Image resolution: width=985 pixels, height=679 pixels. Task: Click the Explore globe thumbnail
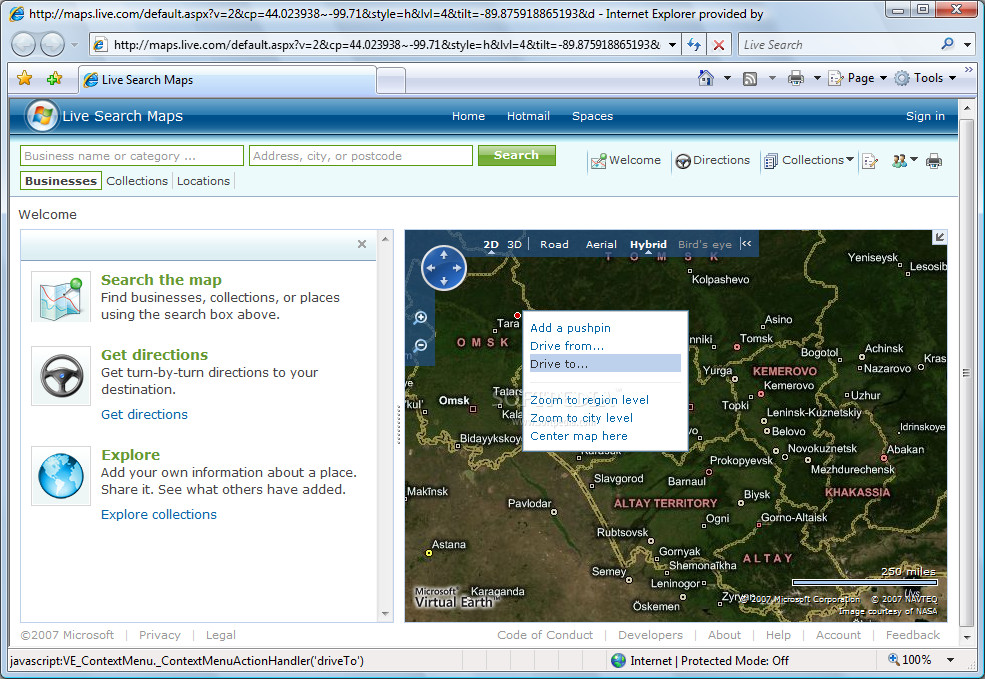click(x=61, y=476)
